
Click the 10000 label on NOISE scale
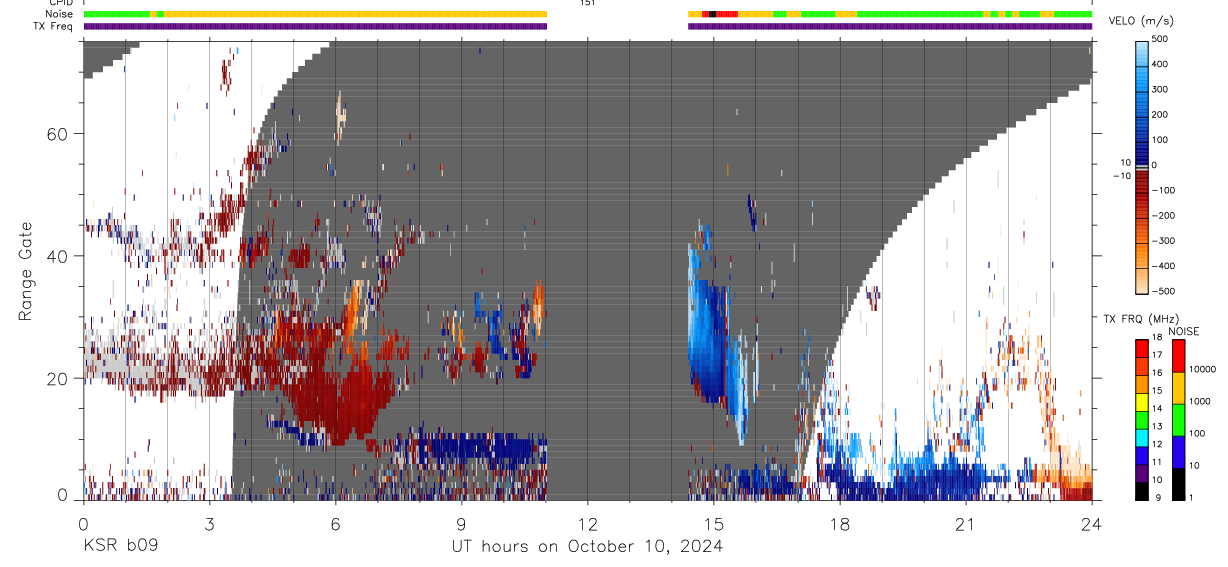coord(1201,369)
